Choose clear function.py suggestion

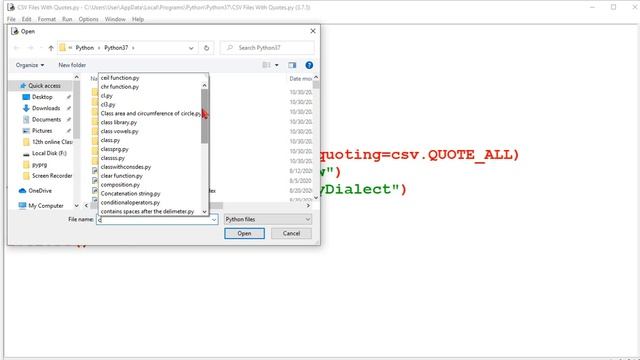coord(122,176)
